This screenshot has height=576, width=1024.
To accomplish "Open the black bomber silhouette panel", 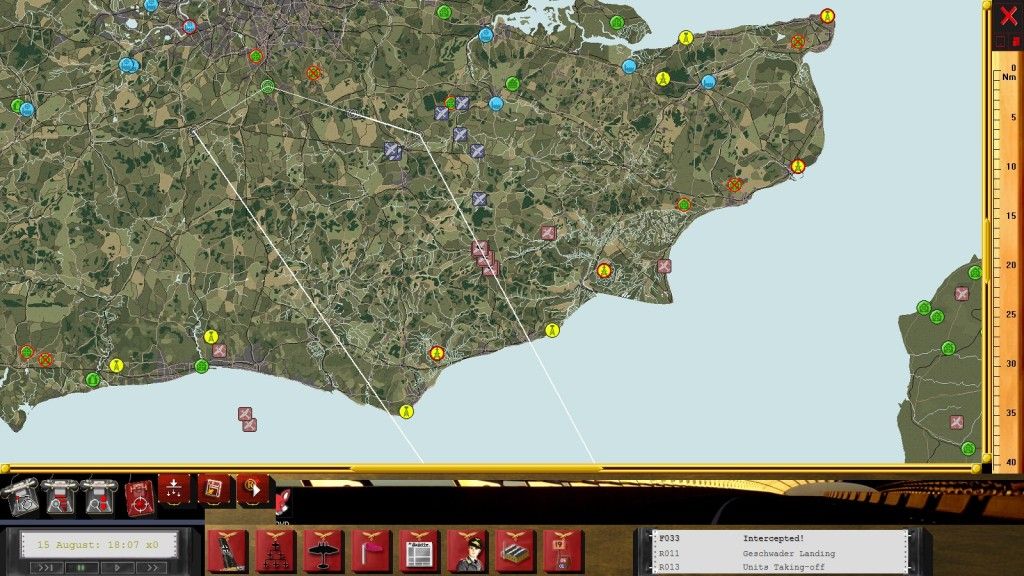I will coord(323,552).
